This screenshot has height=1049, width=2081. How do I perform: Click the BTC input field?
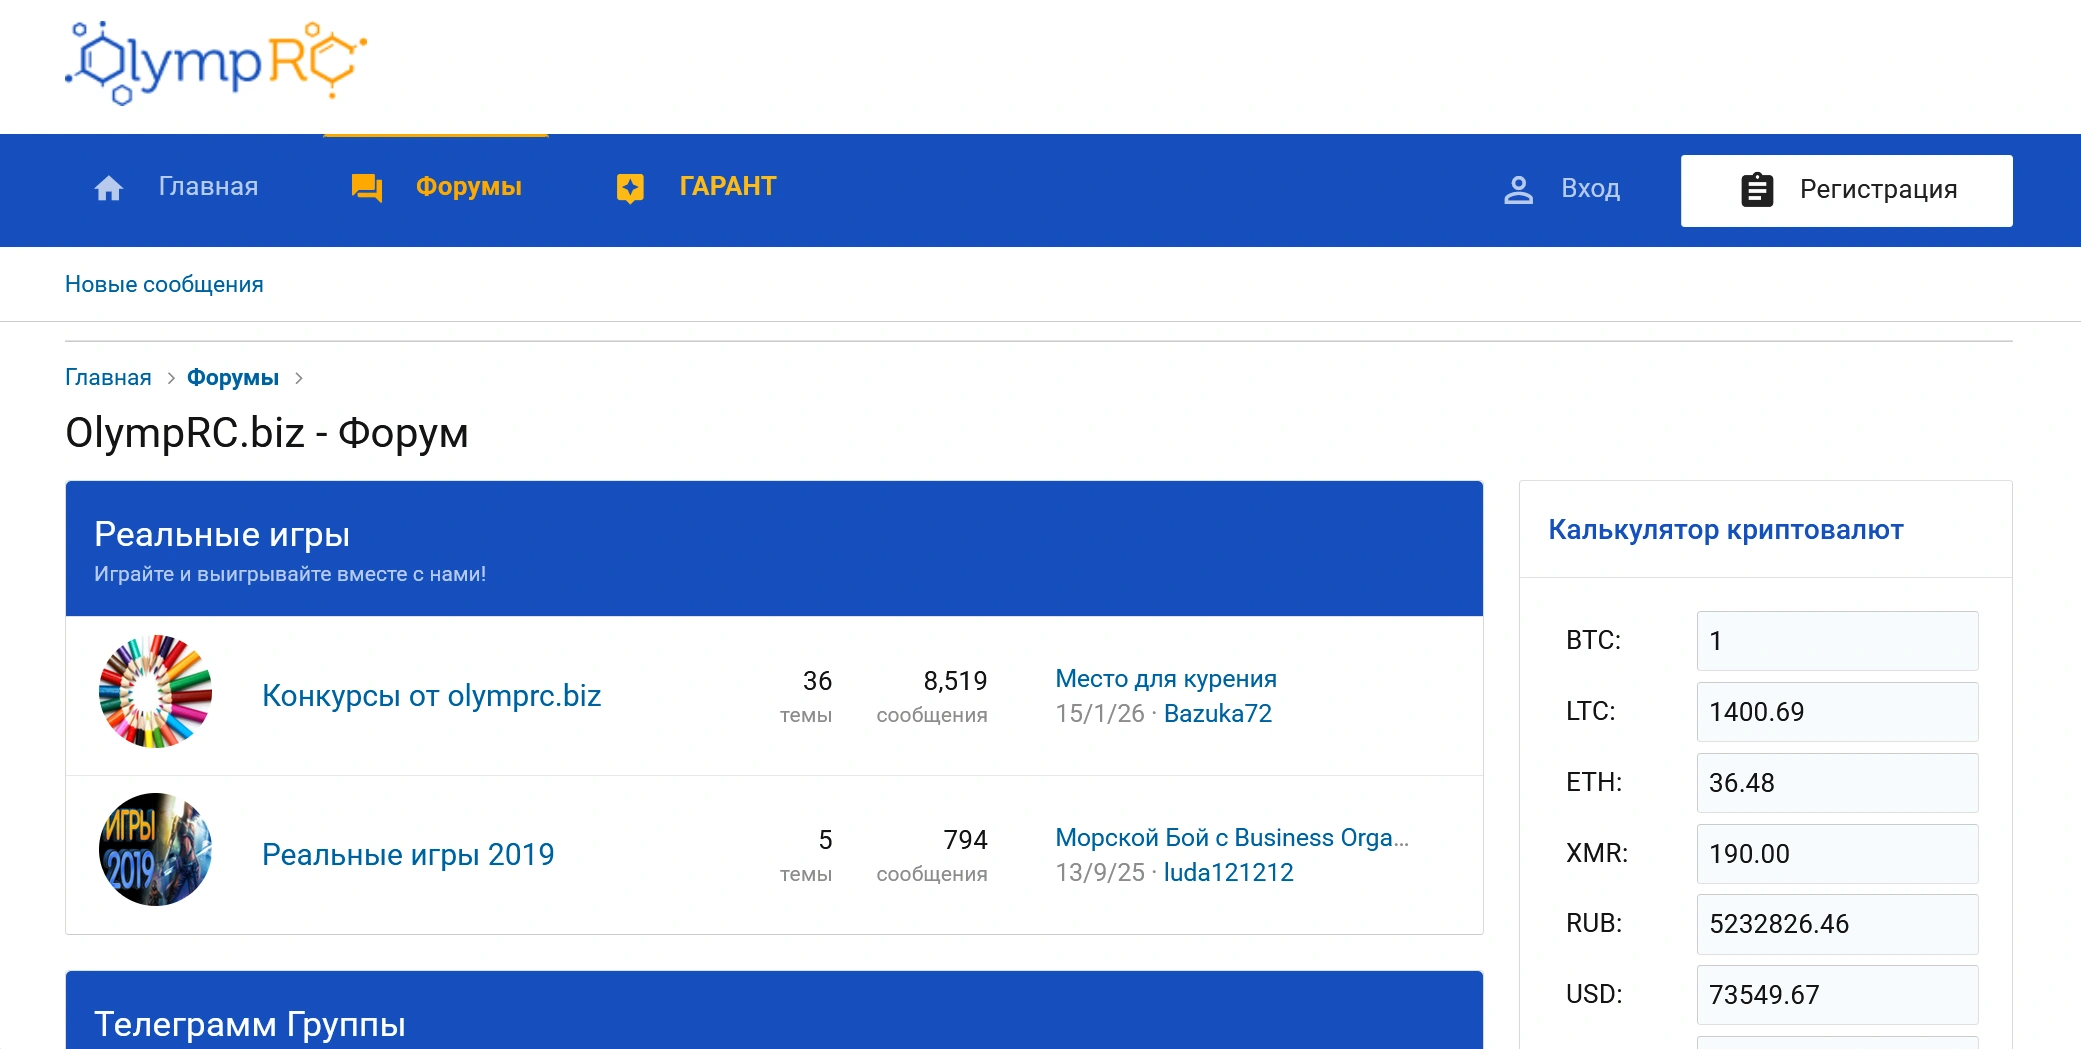(x=1837, y=641)
